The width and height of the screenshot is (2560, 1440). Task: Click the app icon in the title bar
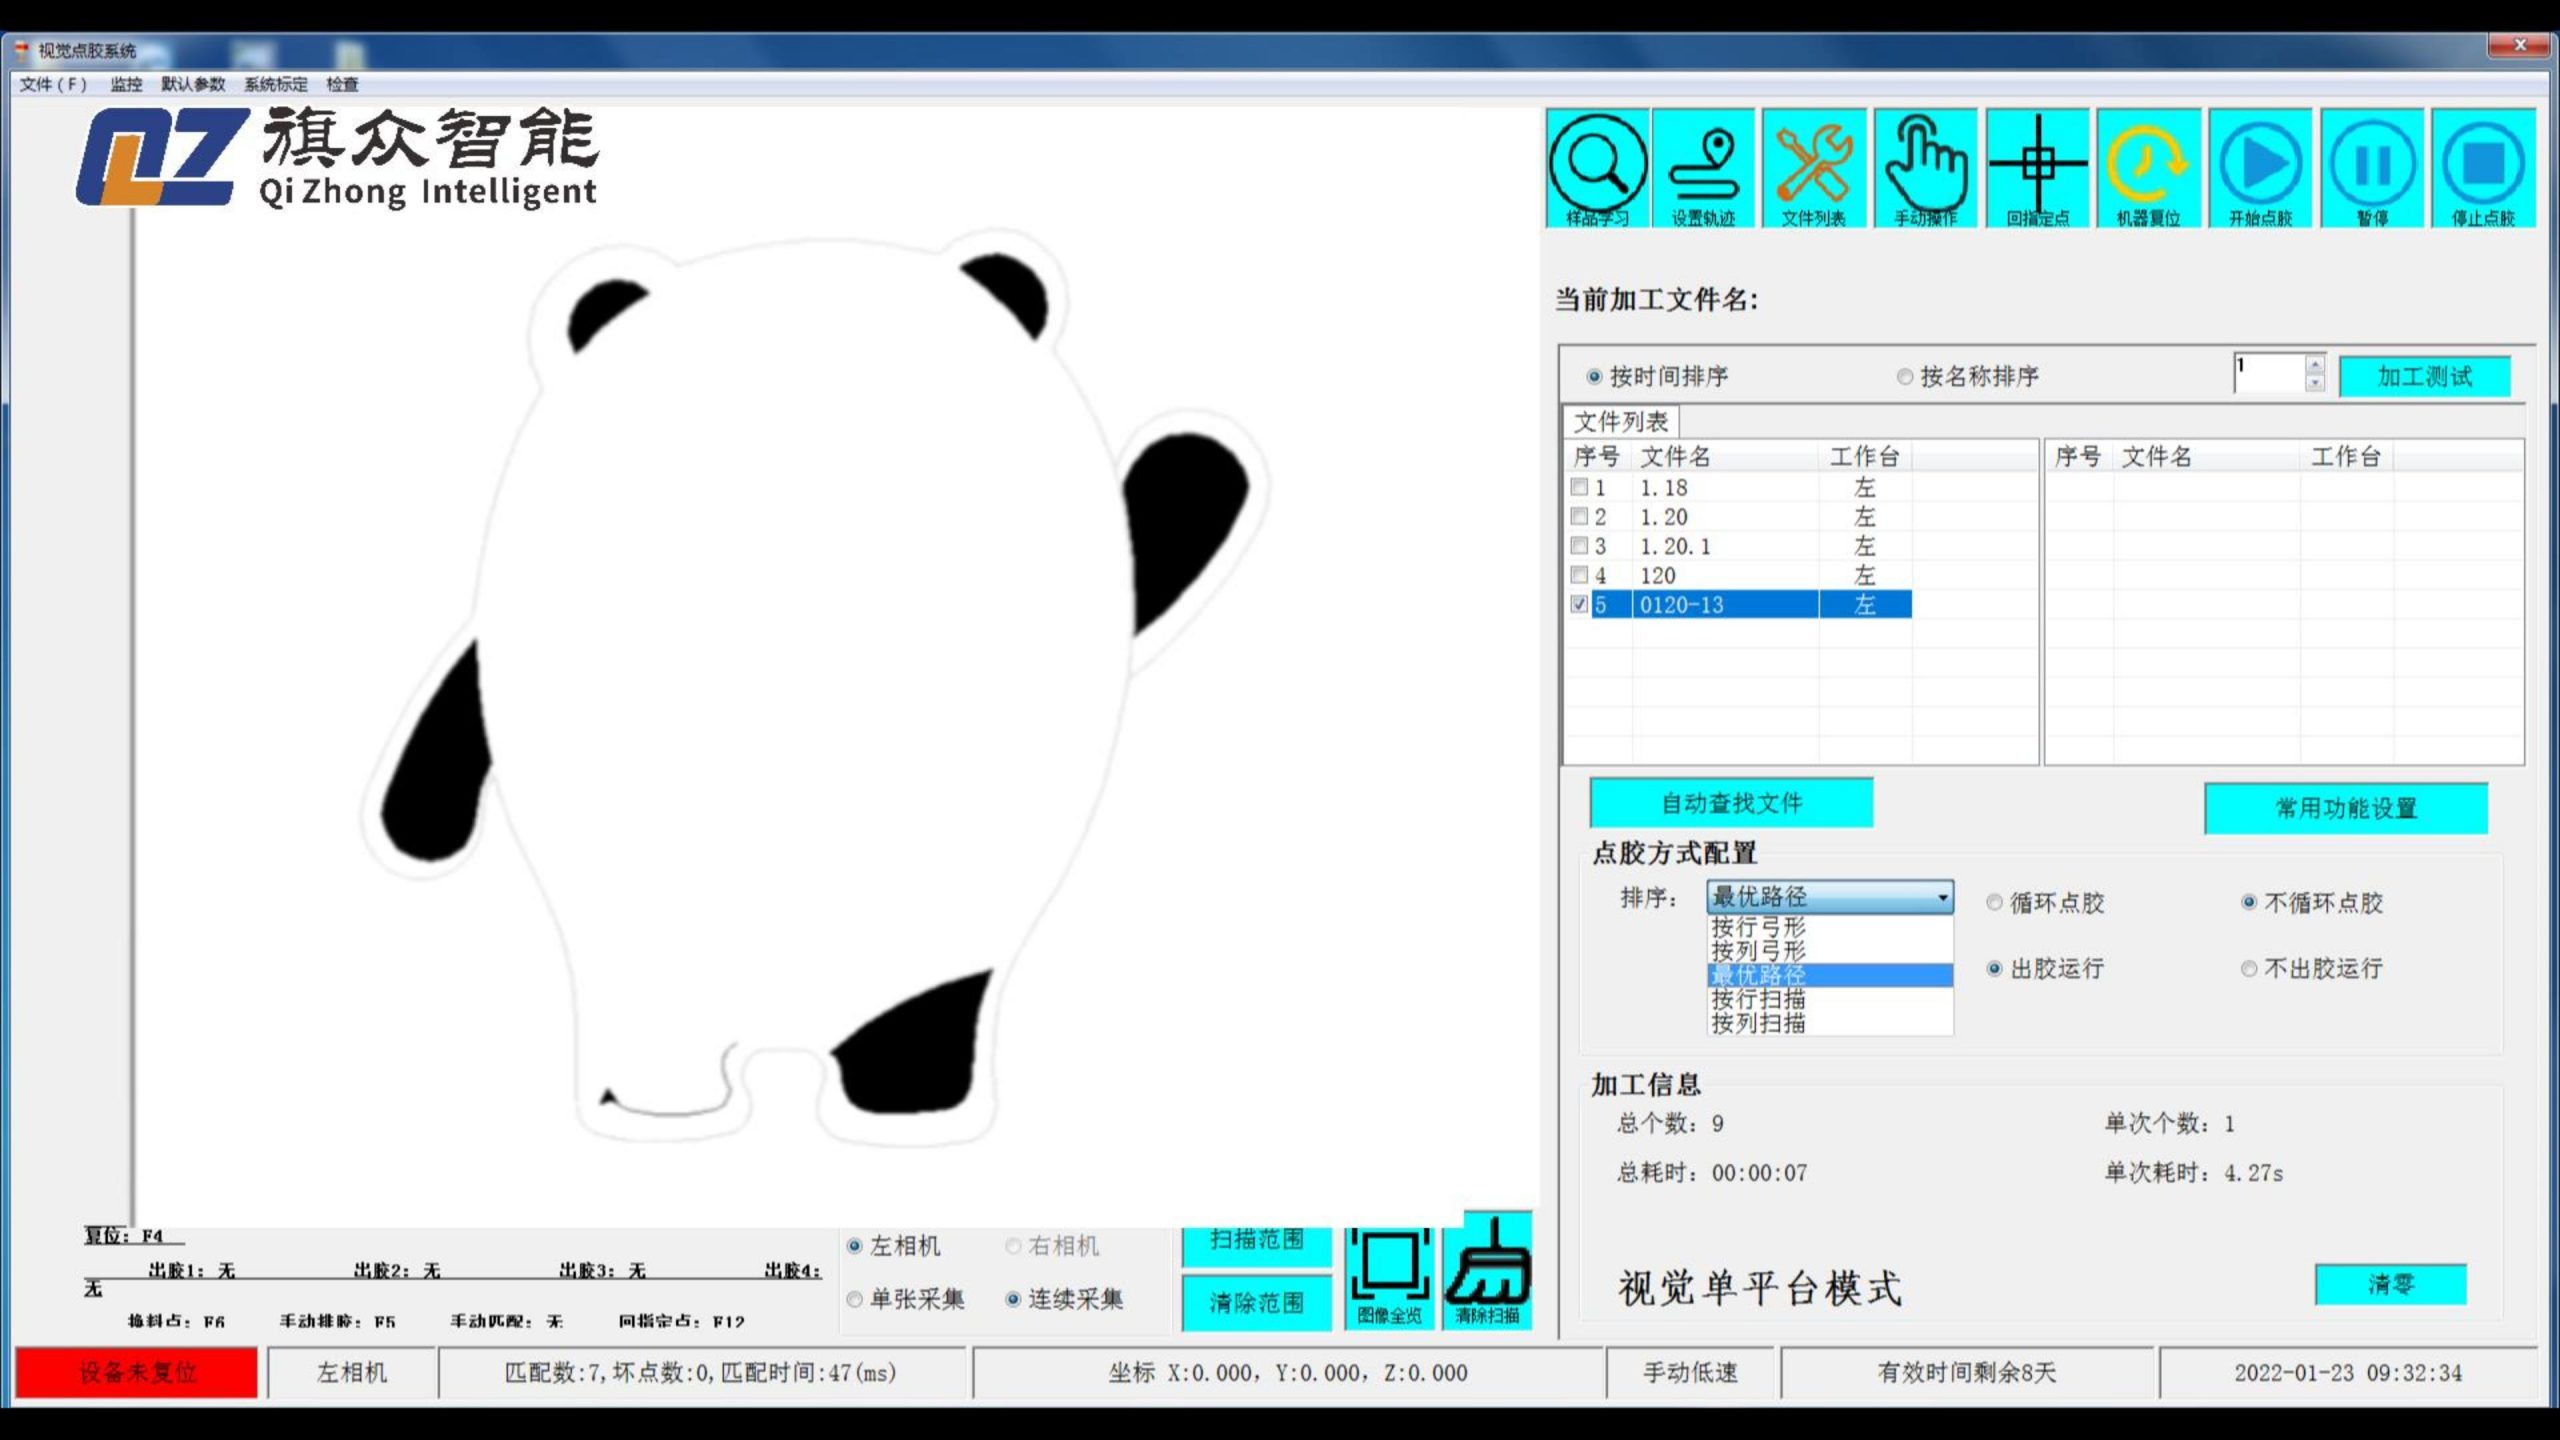22,50
